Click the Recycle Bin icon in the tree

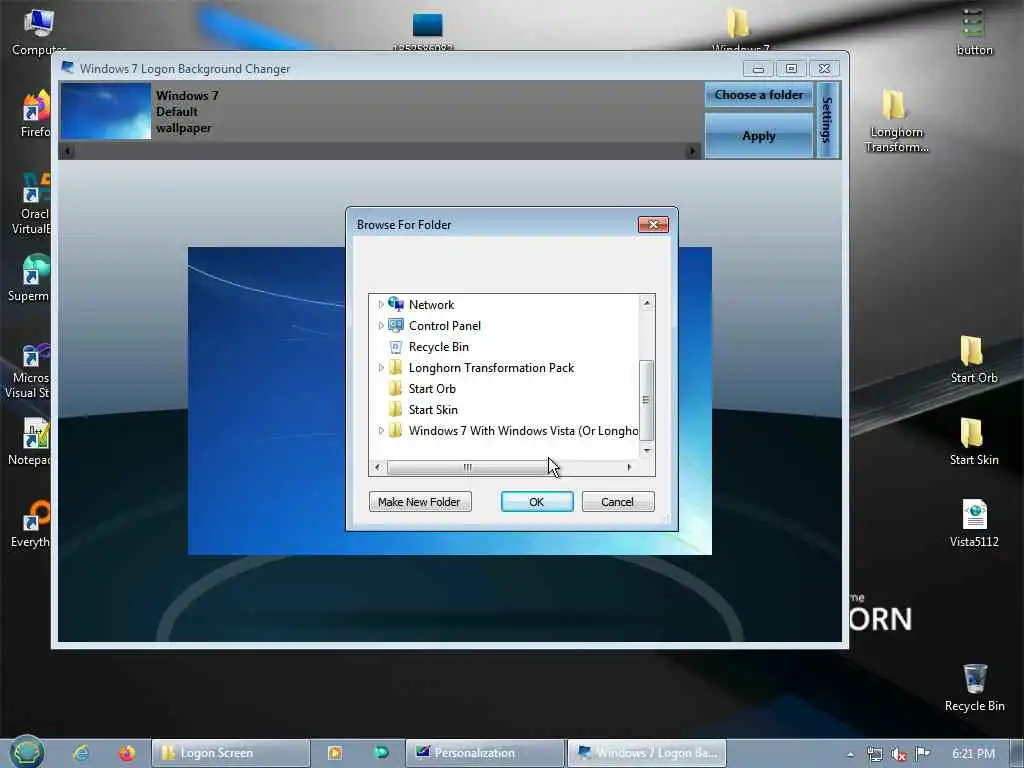[x=396, y=347]
